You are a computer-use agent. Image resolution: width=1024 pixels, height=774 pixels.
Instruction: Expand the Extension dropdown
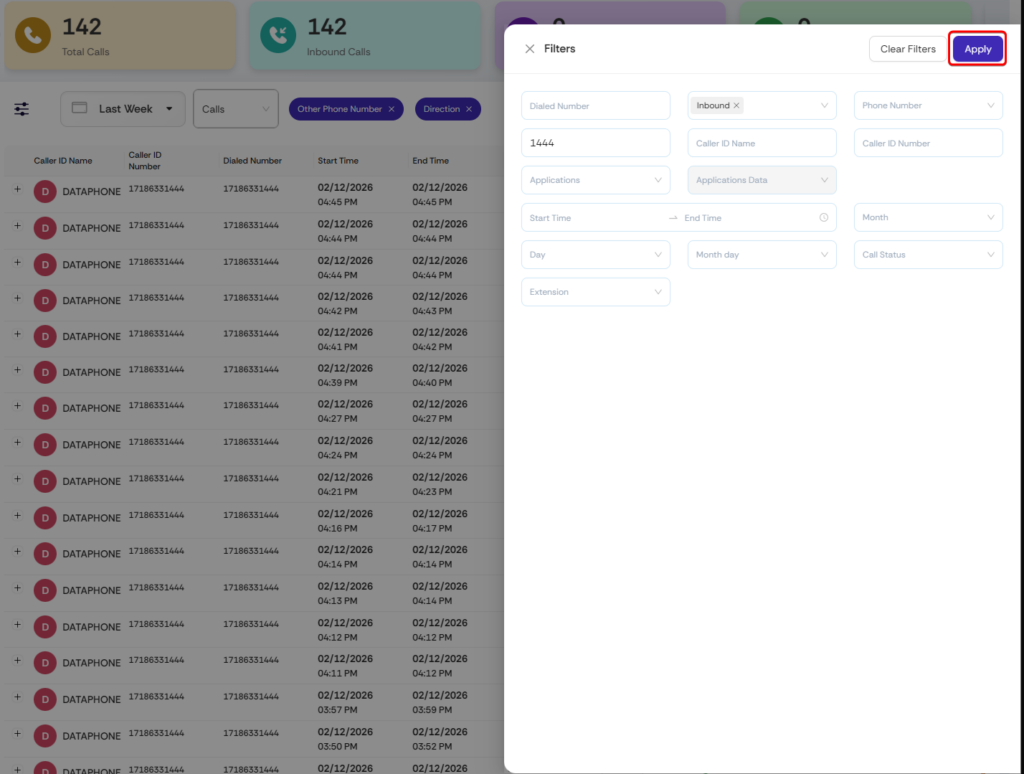pyautogui.click(x=595, y=292)
